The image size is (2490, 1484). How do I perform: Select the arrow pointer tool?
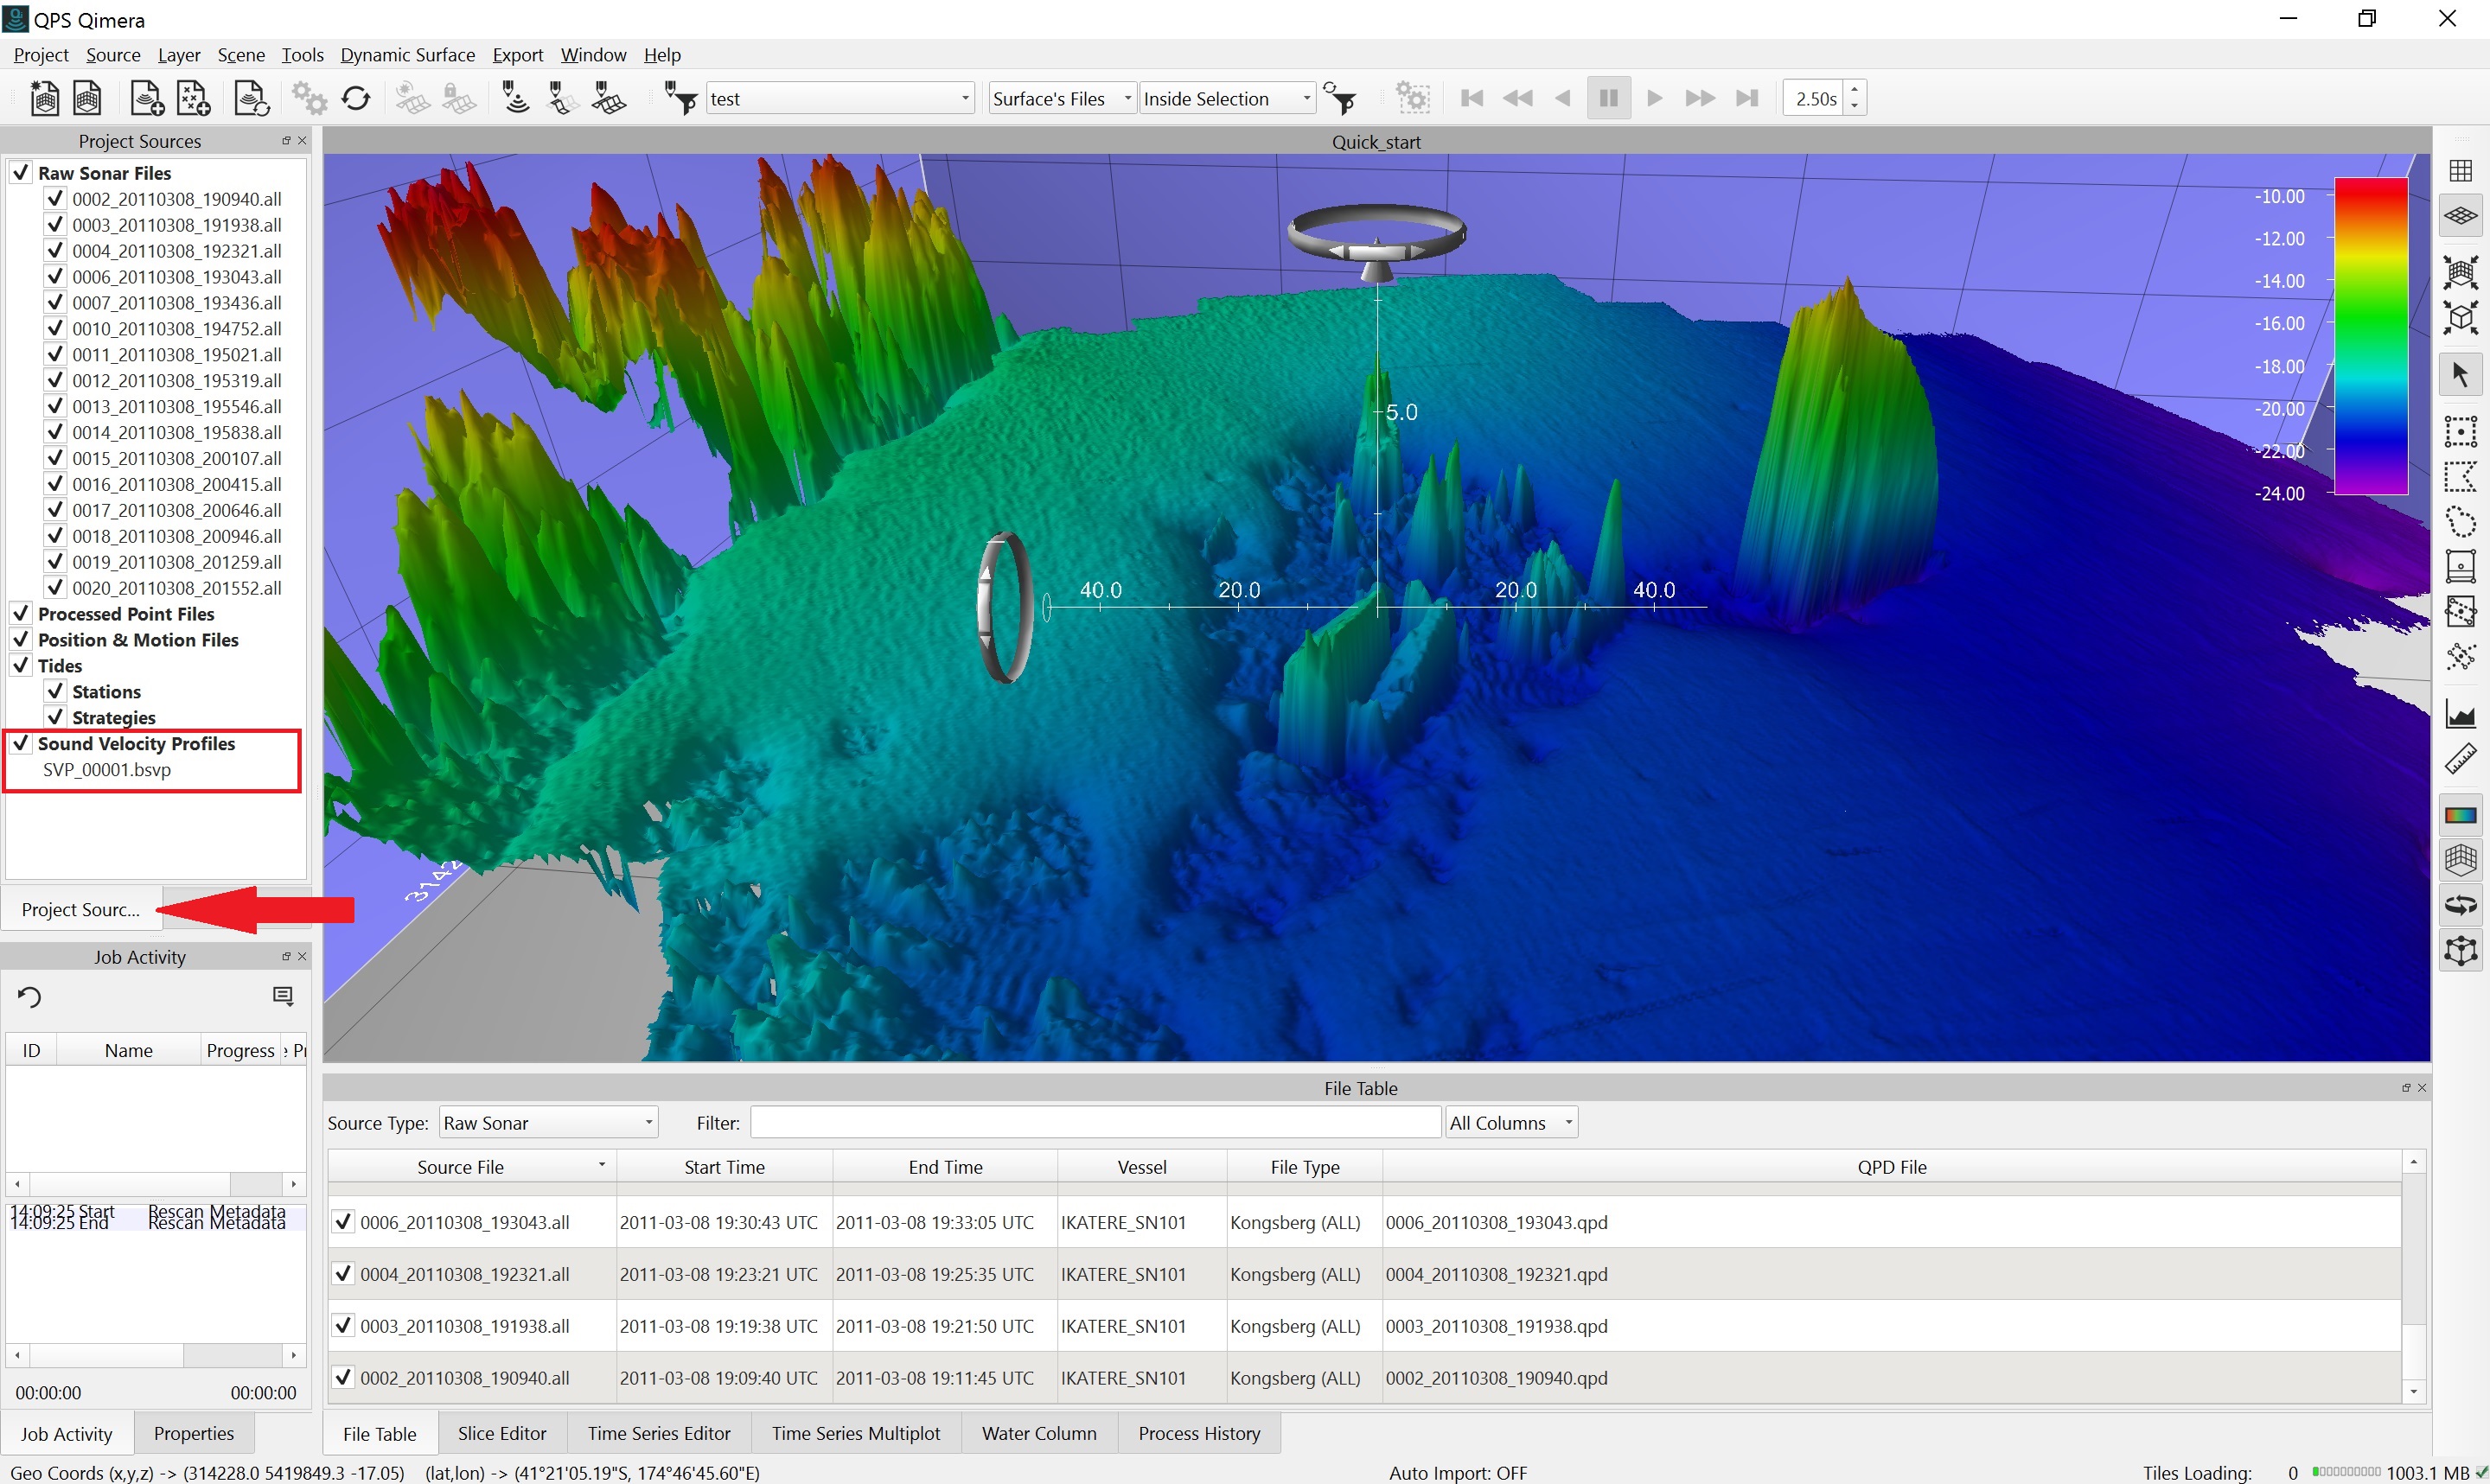pyautogui.click(x=2460, y=375)
